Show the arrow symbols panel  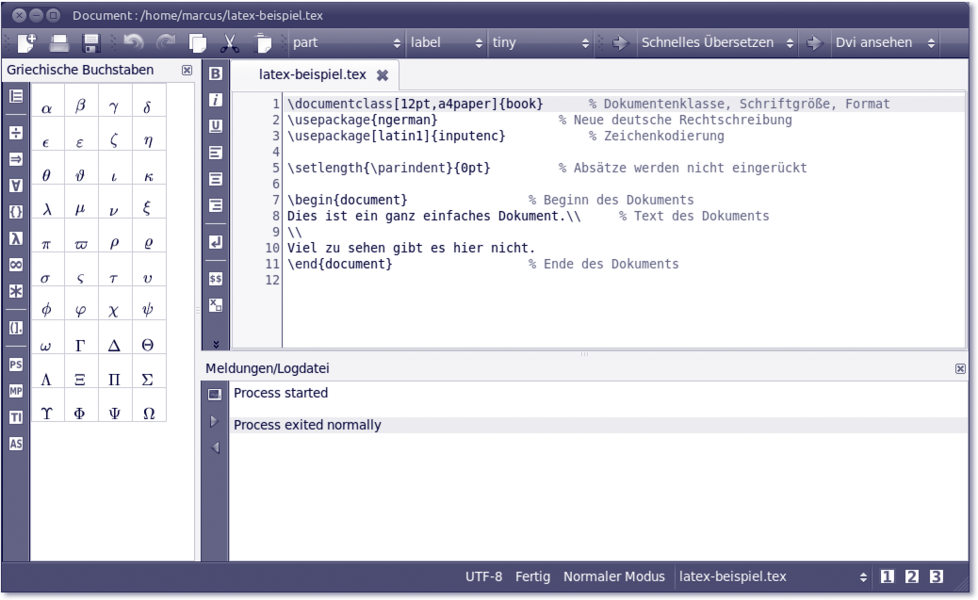click(16, 159)
